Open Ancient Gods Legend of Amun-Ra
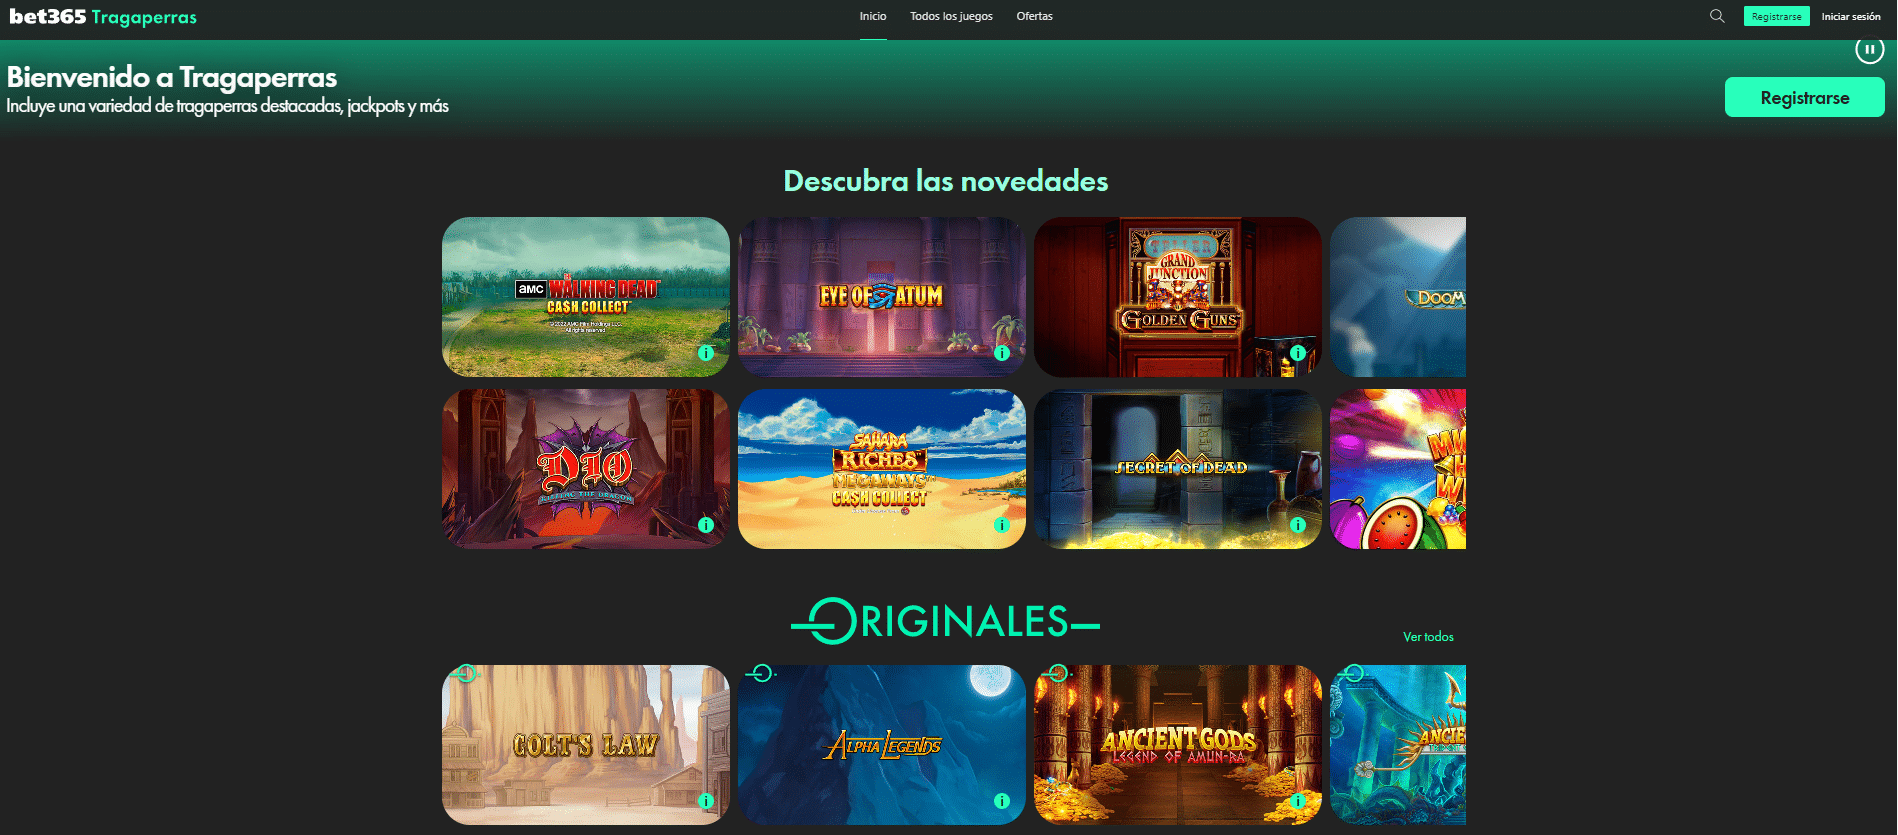 point(1178,745)
